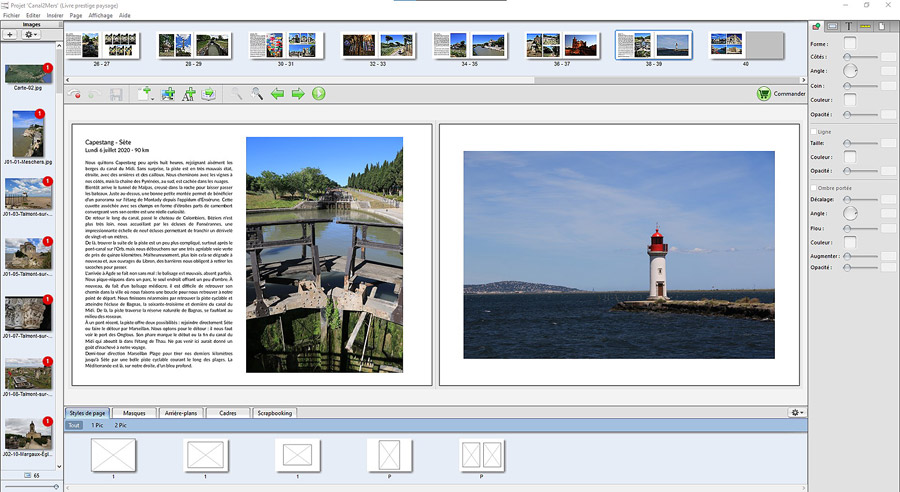Screen dimensions: 900x492
Task: Filter page styles by 1 Pic
Action: click(97, 425)
